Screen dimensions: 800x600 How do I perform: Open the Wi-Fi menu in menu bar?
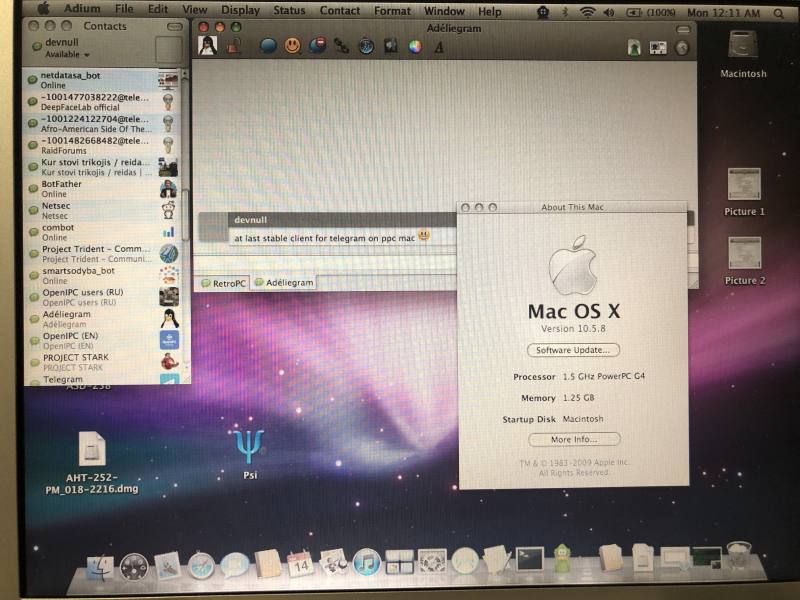point(587,12)
